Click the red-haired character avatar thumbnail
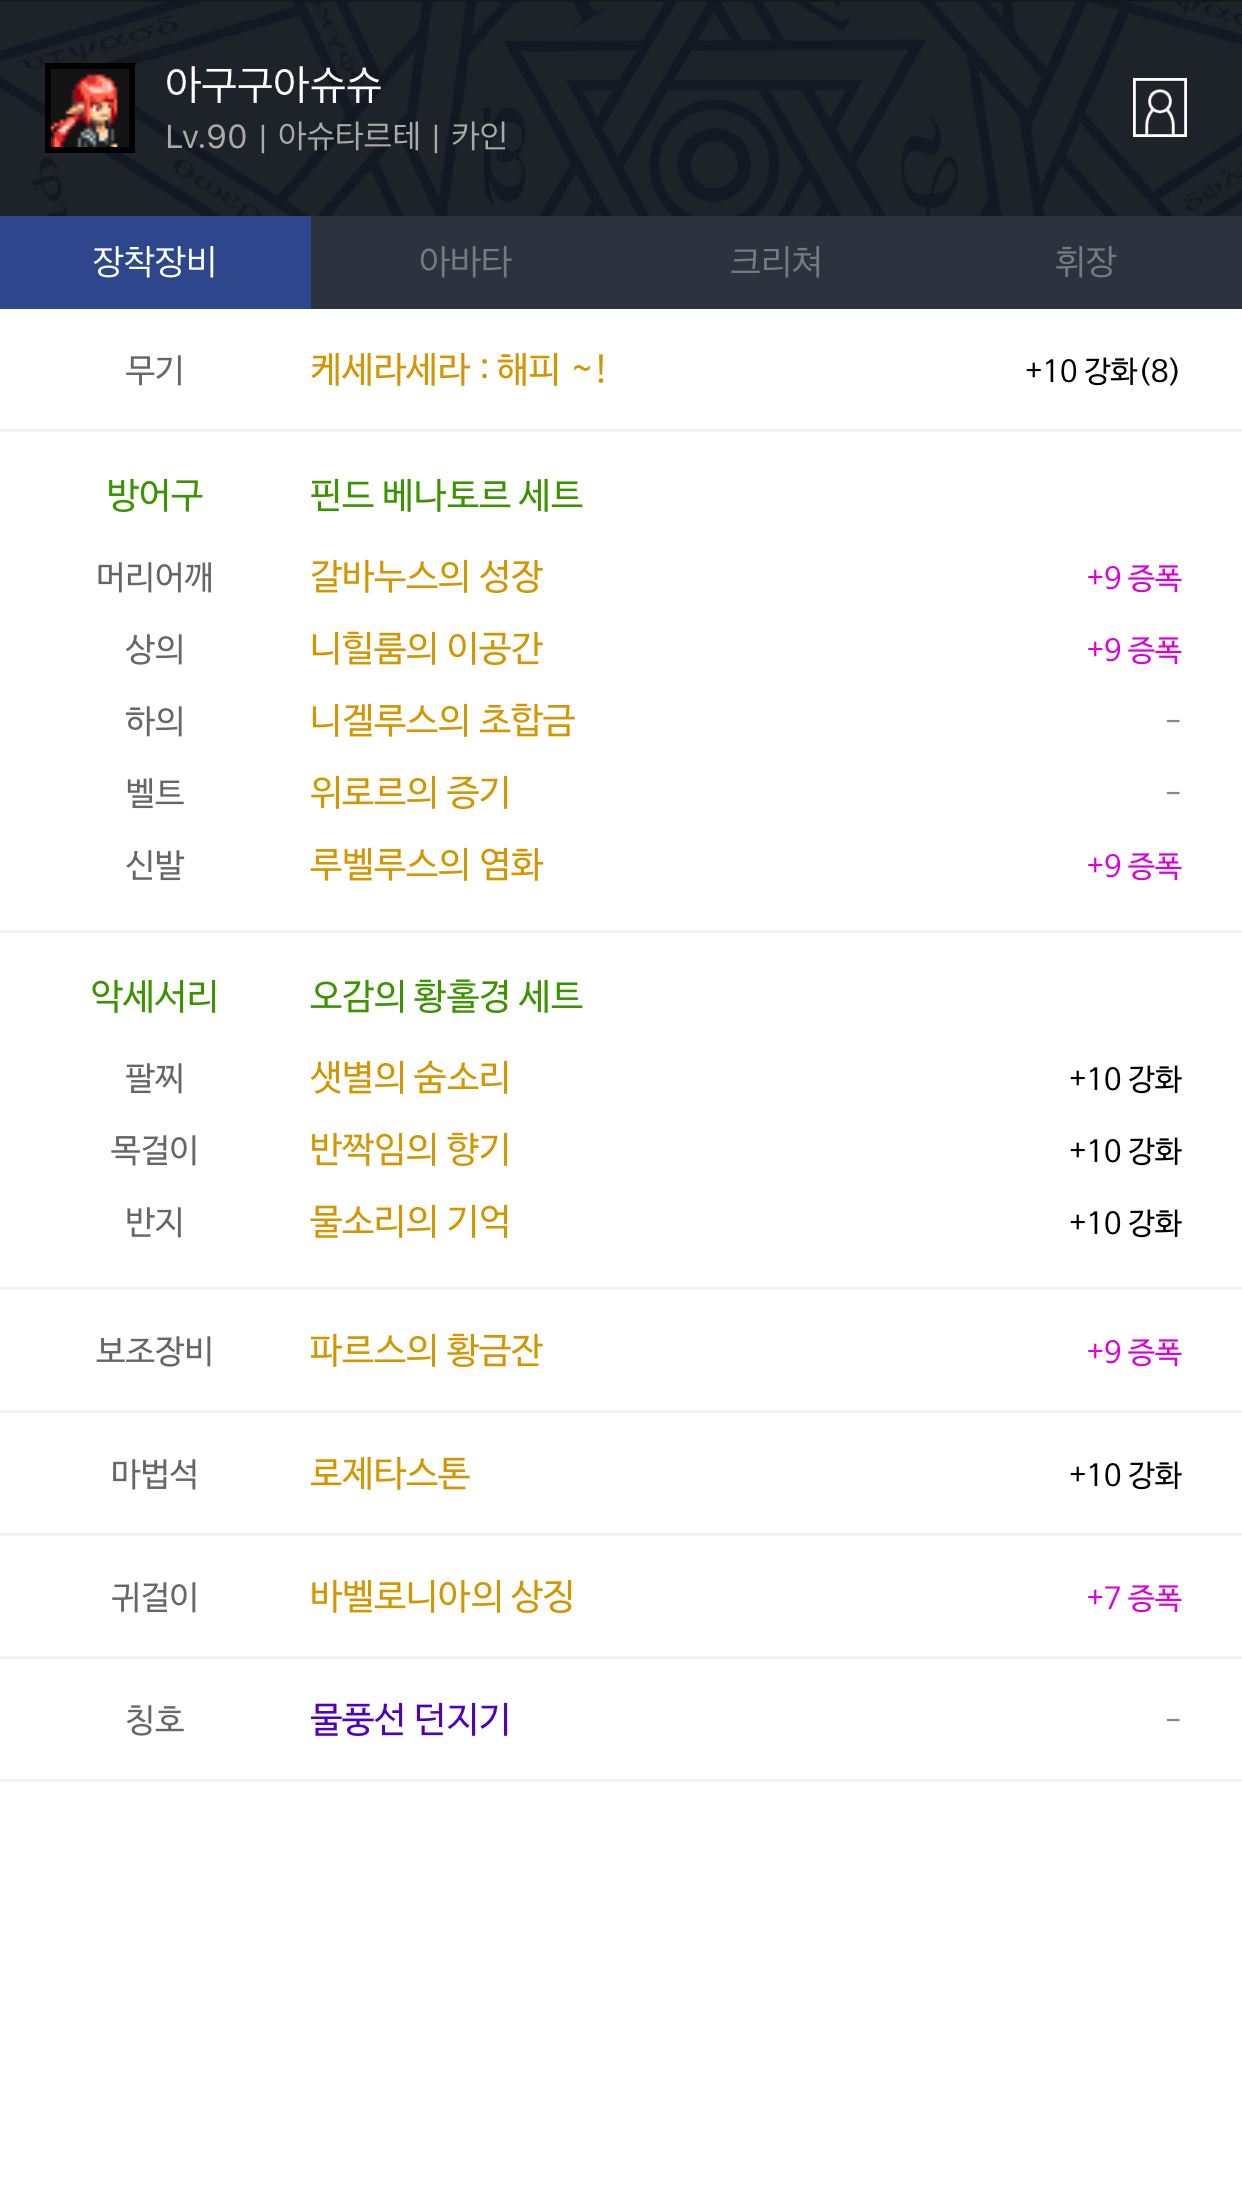1242x2208 pixels. click(x=90, y=108)
